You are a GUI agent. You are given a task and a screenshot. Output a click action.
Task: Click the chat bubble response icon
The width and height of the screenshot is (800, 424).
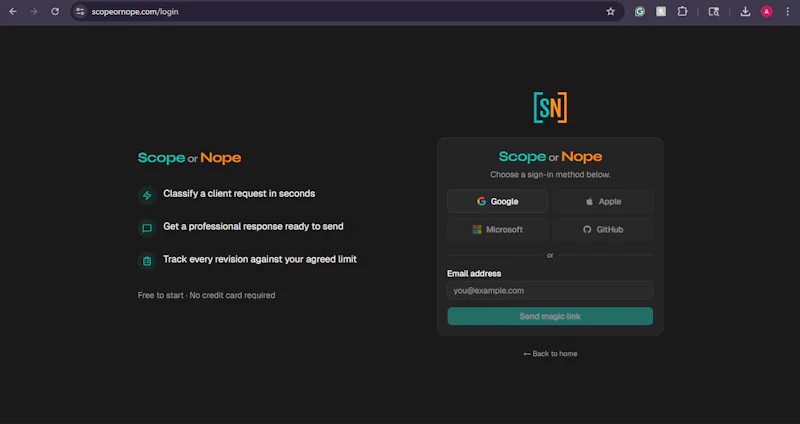click(147, 228)
